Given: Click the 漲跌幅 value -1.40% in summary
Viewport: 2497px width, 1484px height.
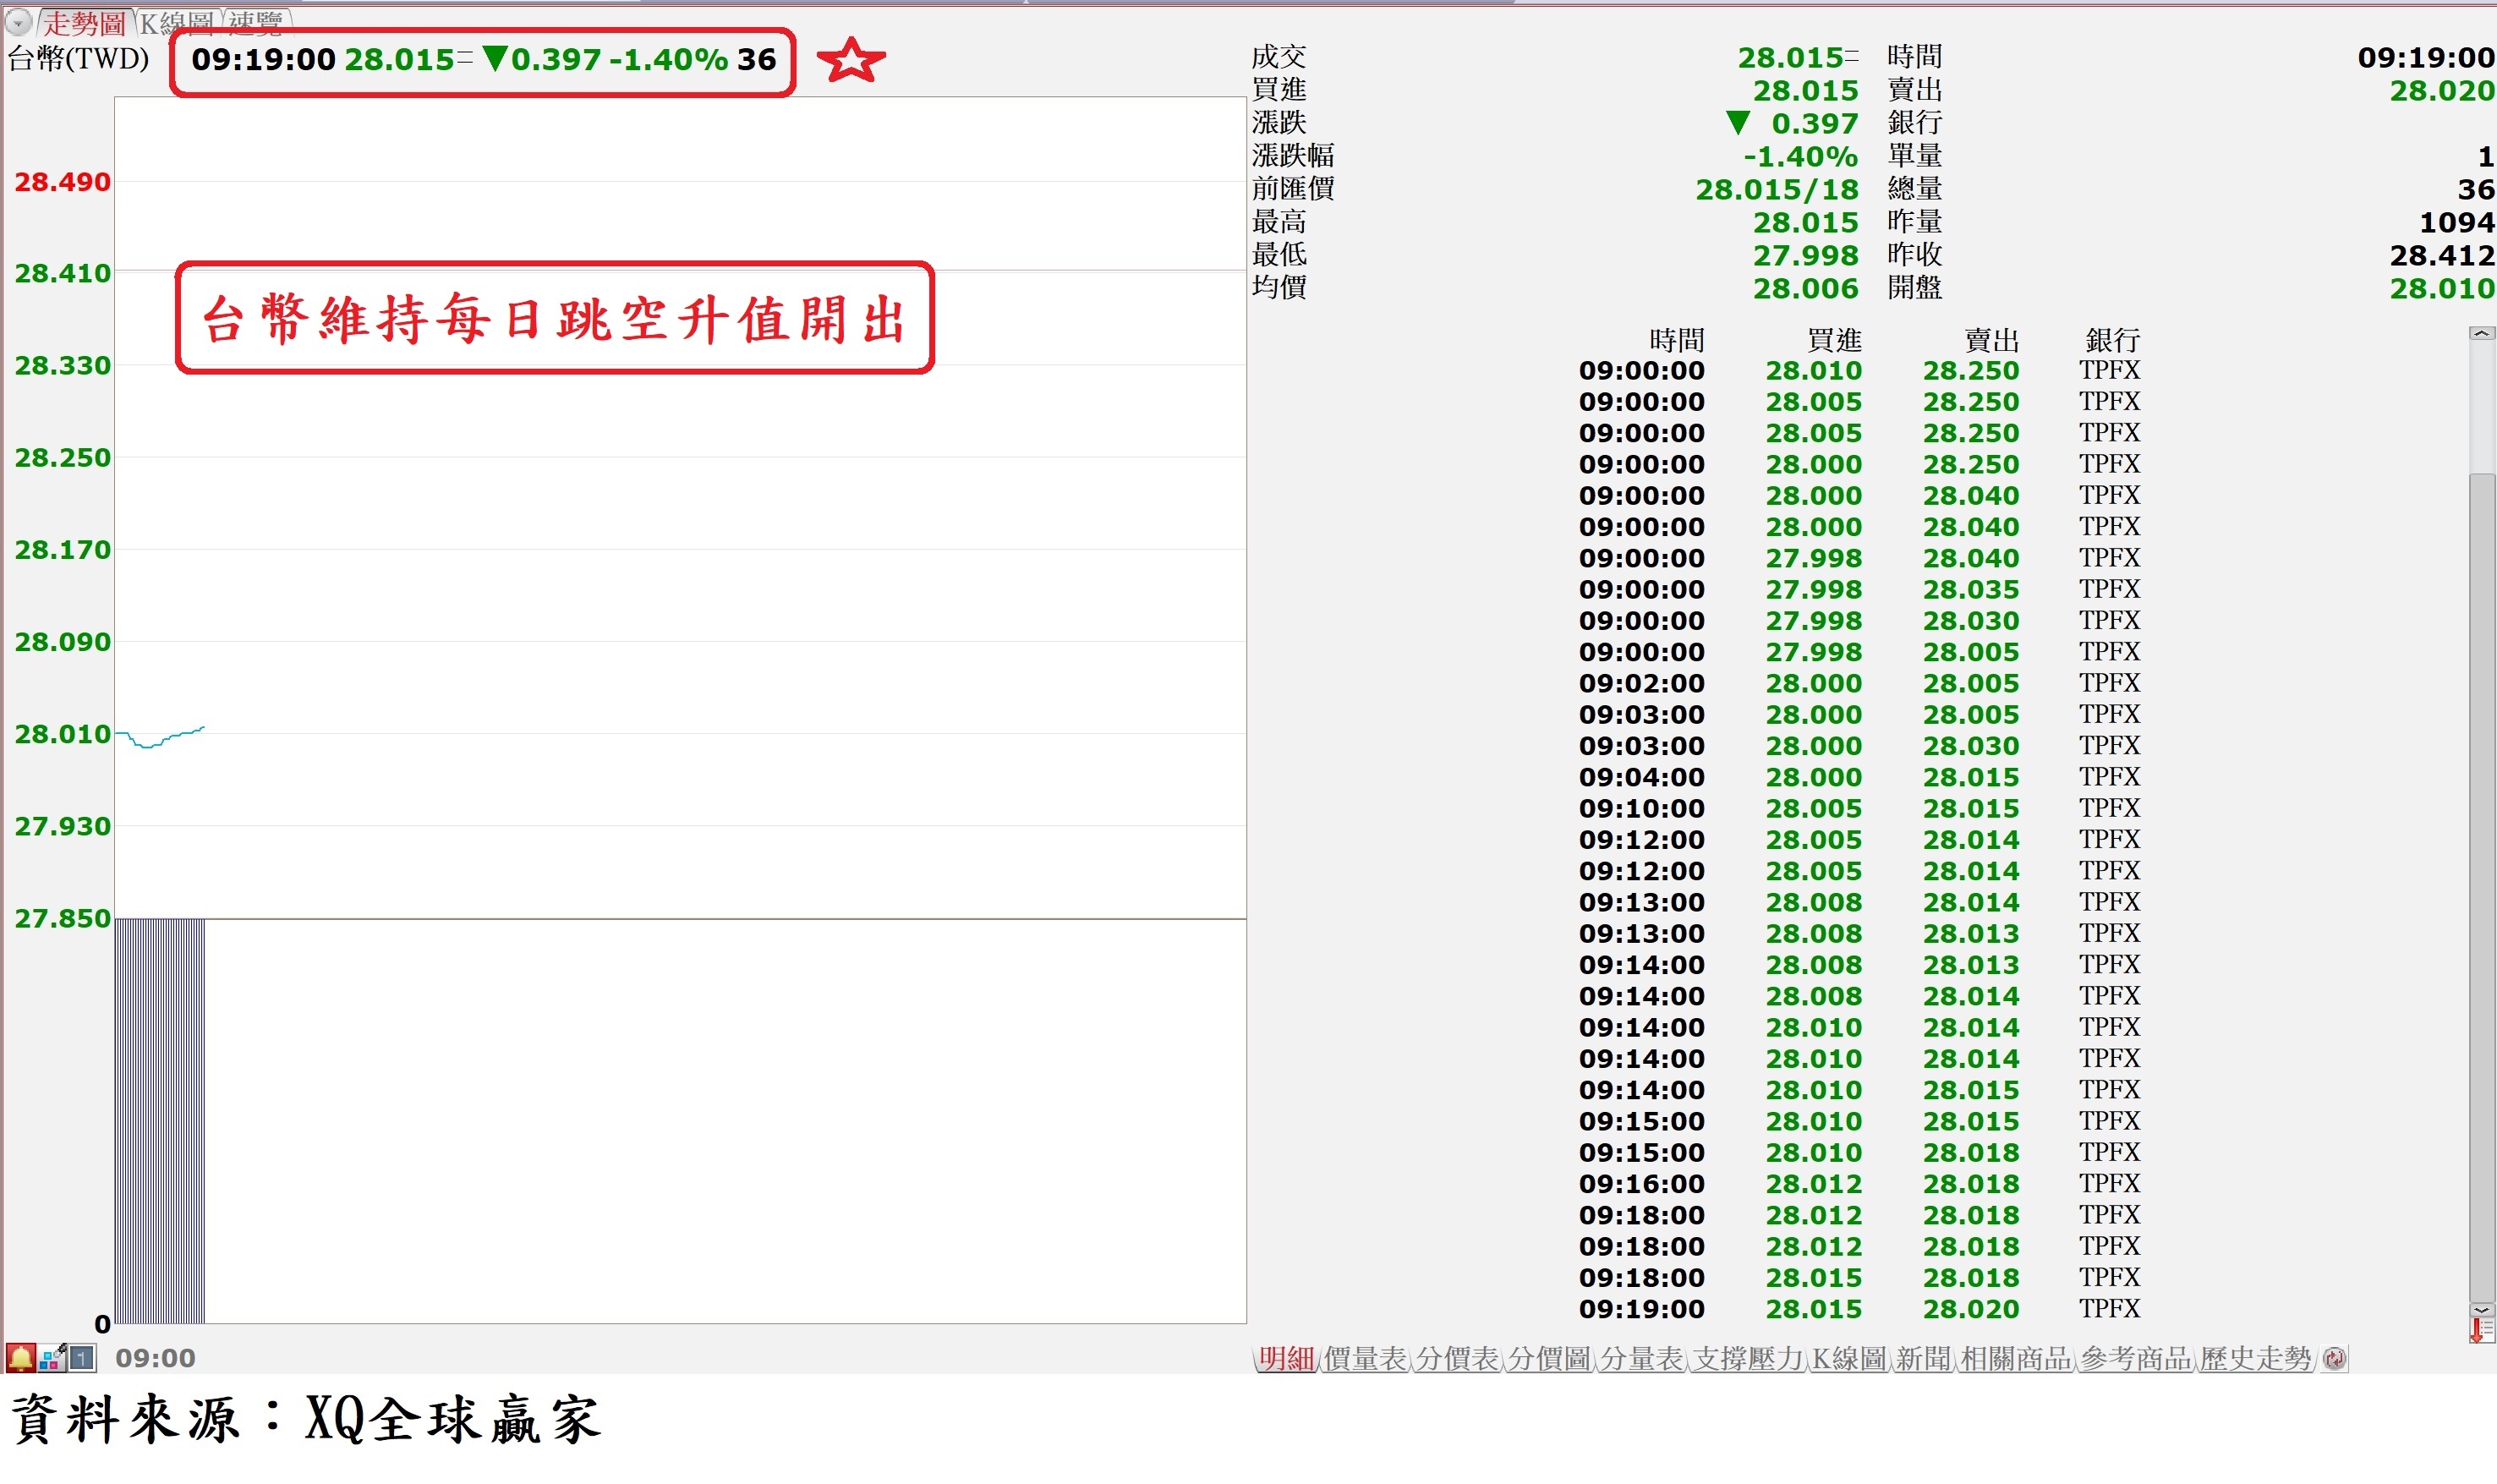Looking at the screenshot, I should click(x=1800, y=156).
